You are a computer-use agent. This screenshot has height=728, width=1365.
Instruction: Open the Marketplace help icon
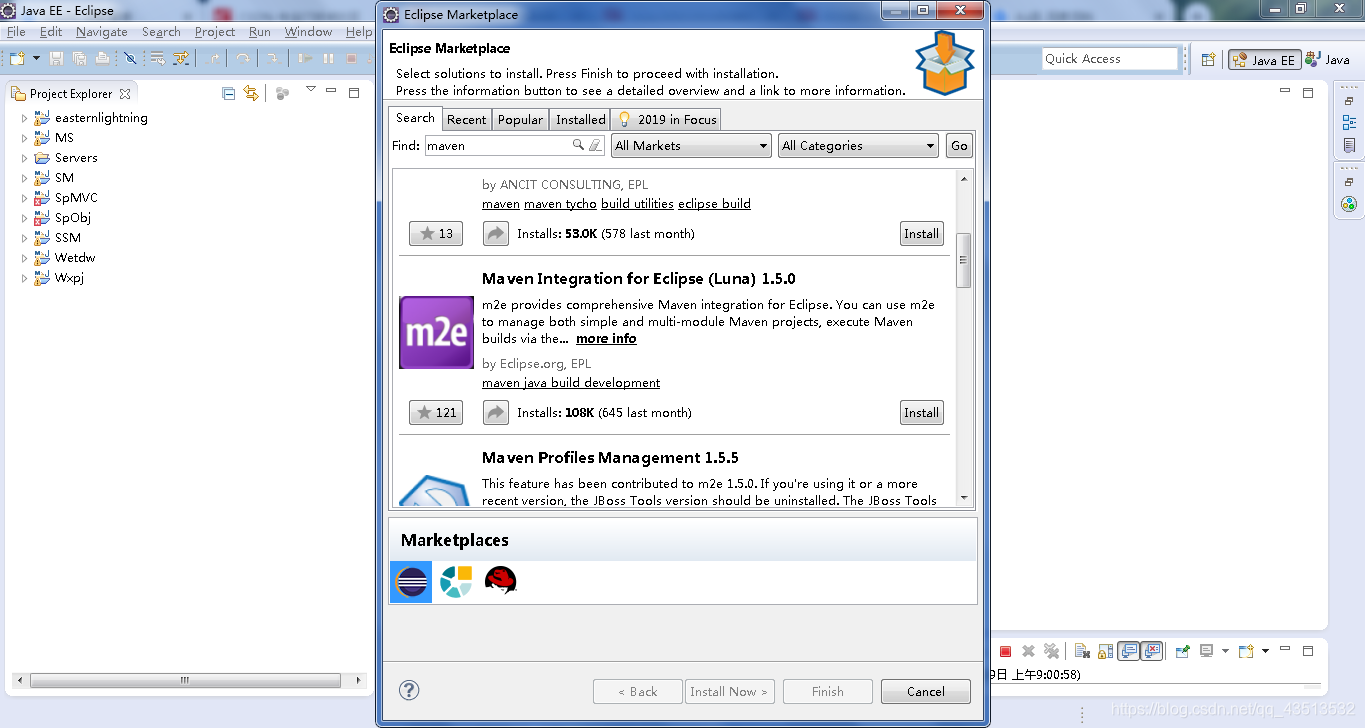point(409,690)
